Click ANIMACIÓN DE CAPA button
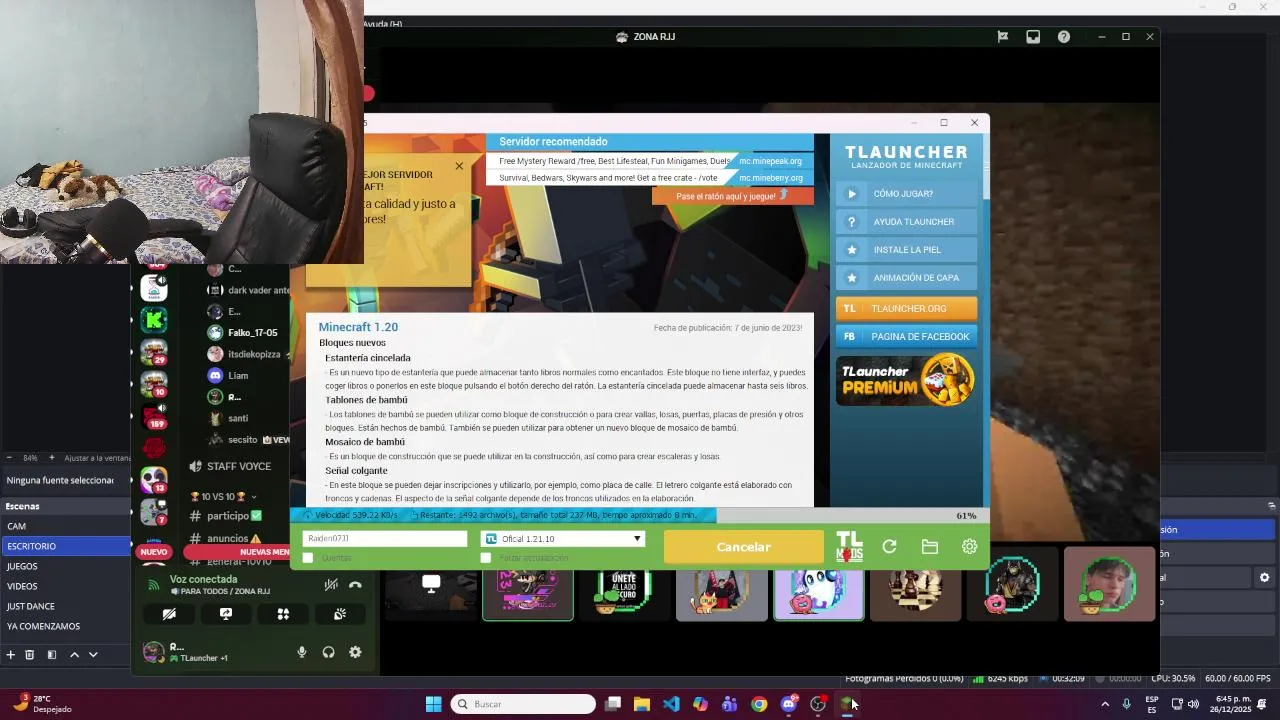 coord(907,278)
